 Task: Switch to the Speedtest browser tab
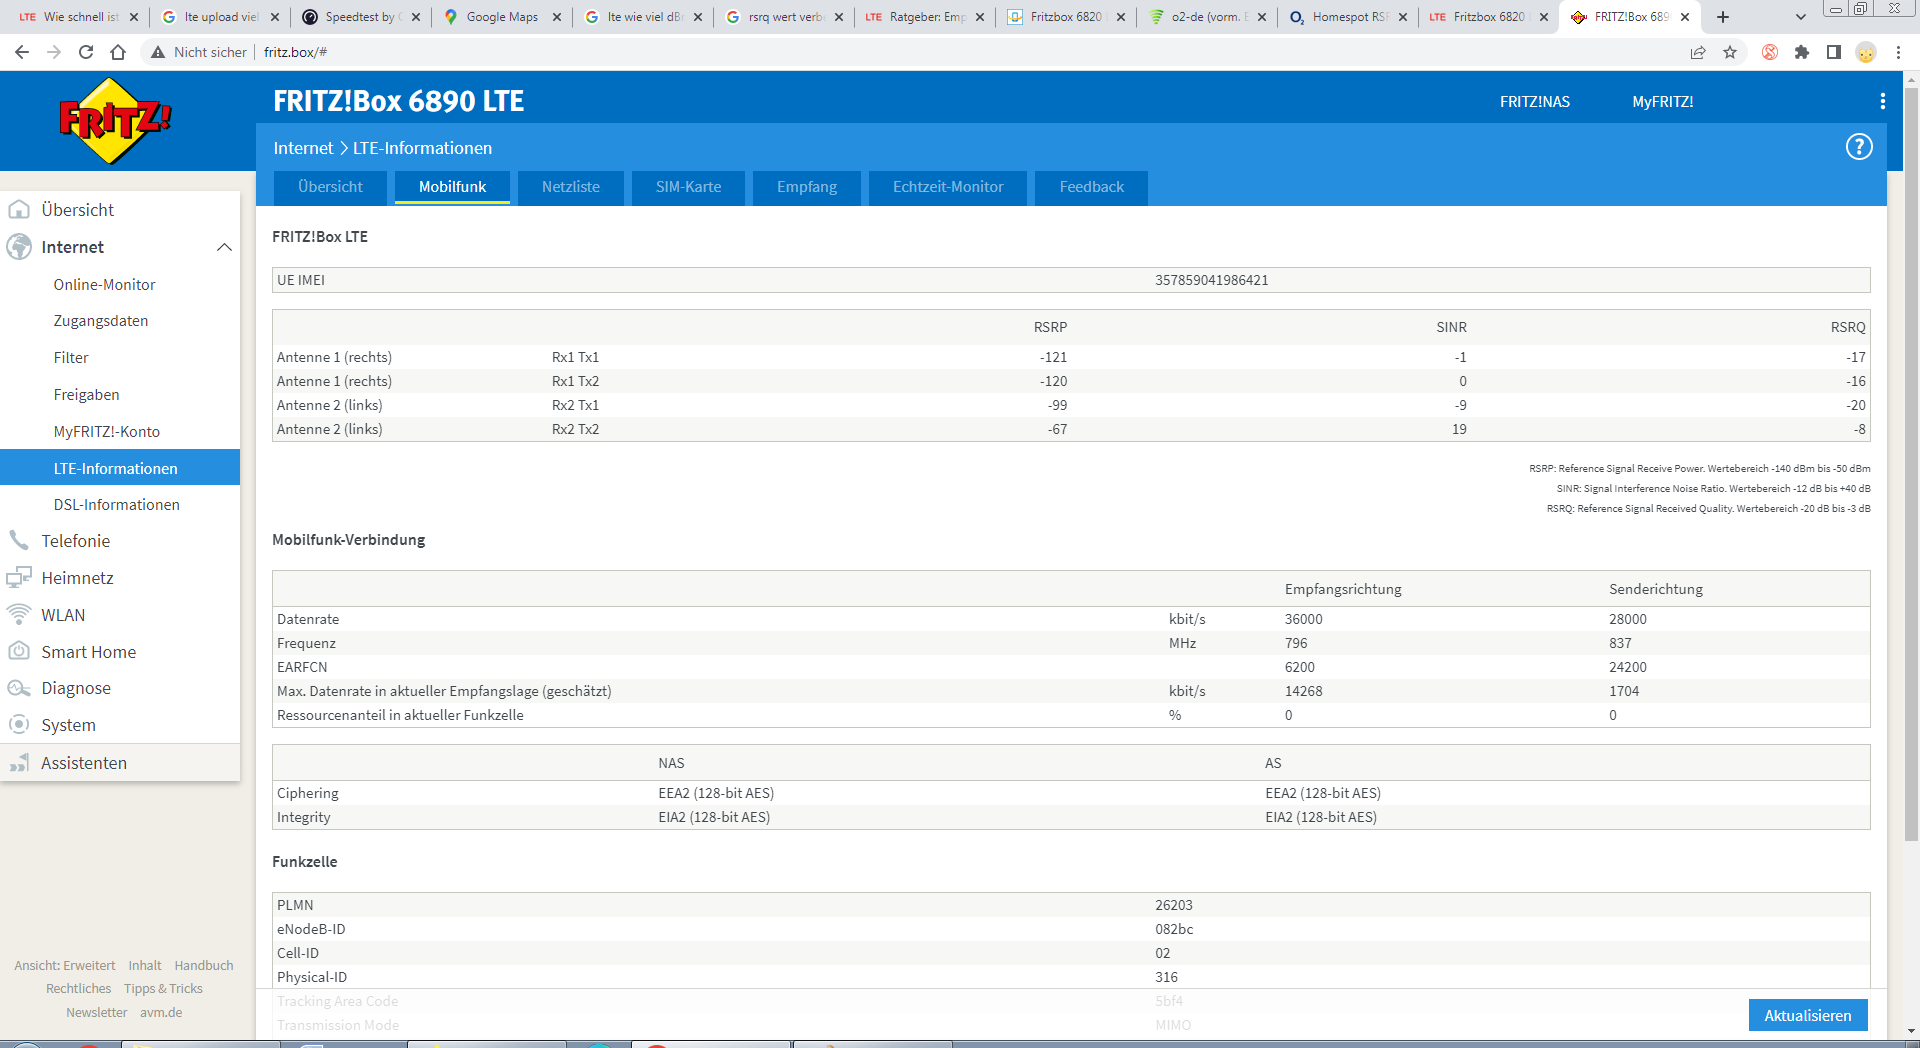click(360, 17)
